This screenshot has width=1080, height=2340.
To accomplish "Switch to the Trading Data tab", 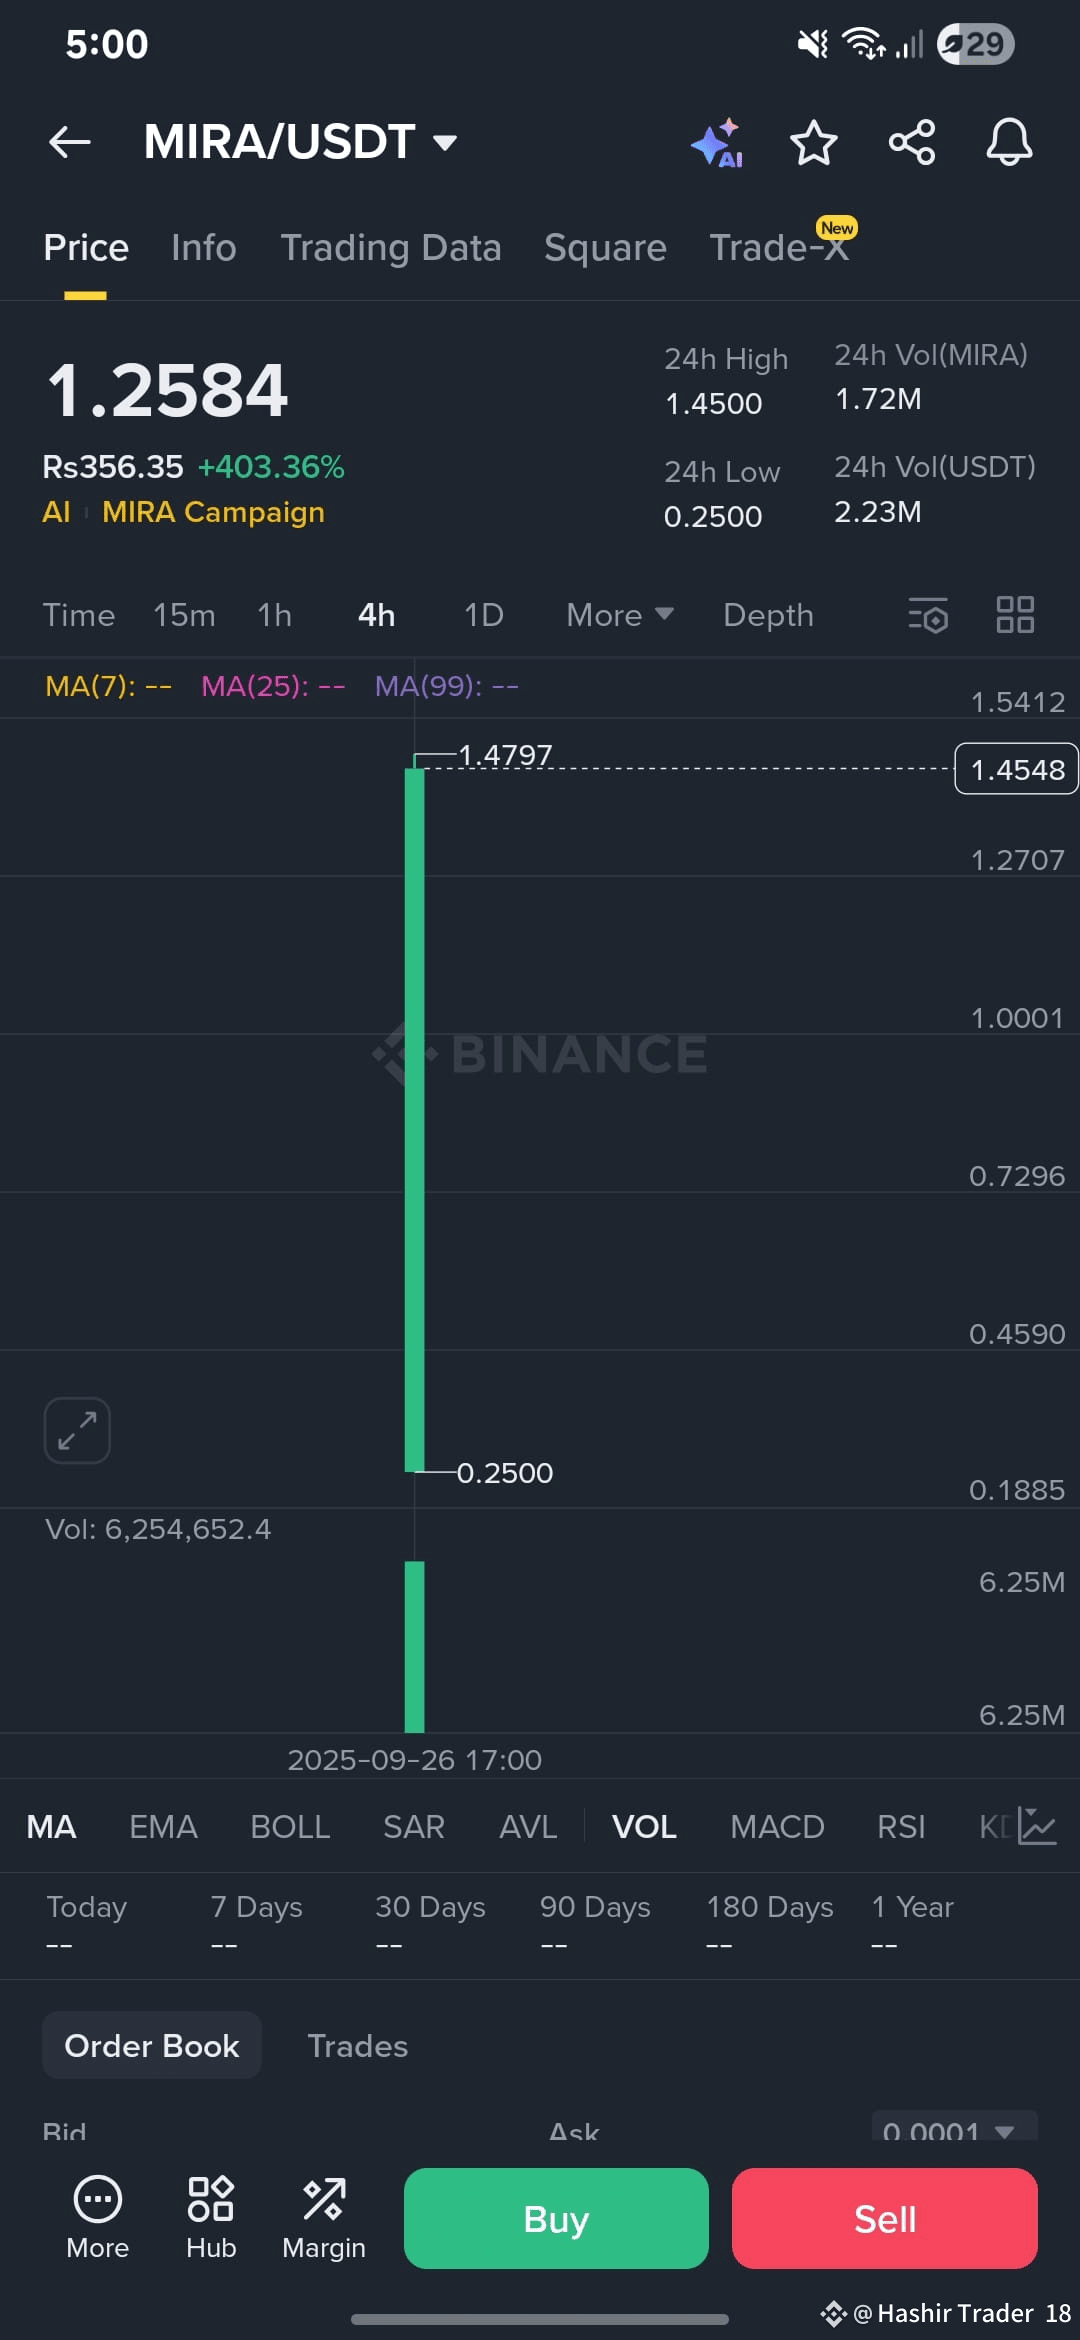I will [x=391, y=247].
